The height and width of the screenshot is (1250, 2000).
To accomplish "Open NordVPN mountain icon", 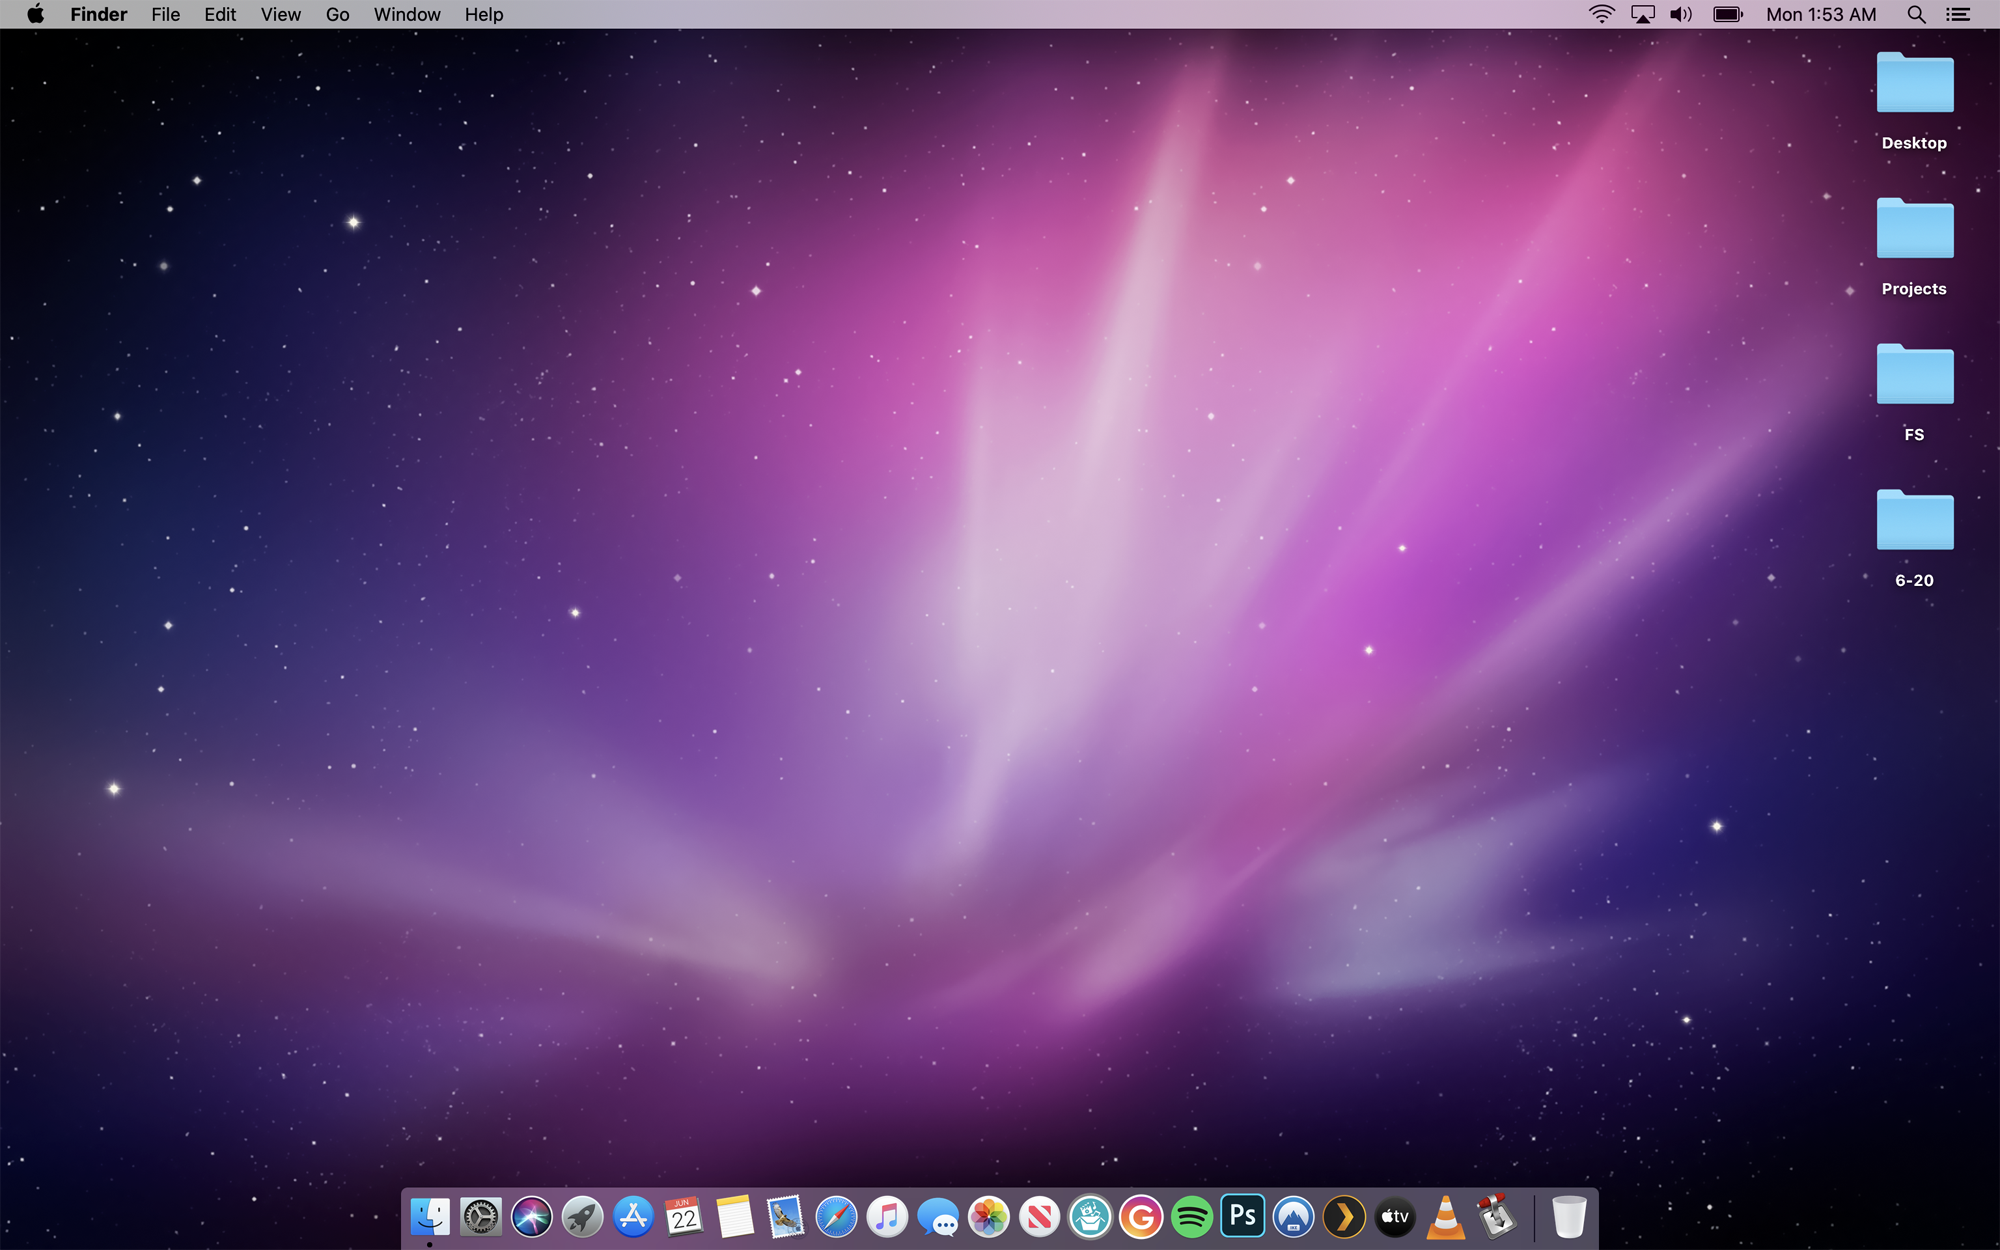I will (1294, 1217).
